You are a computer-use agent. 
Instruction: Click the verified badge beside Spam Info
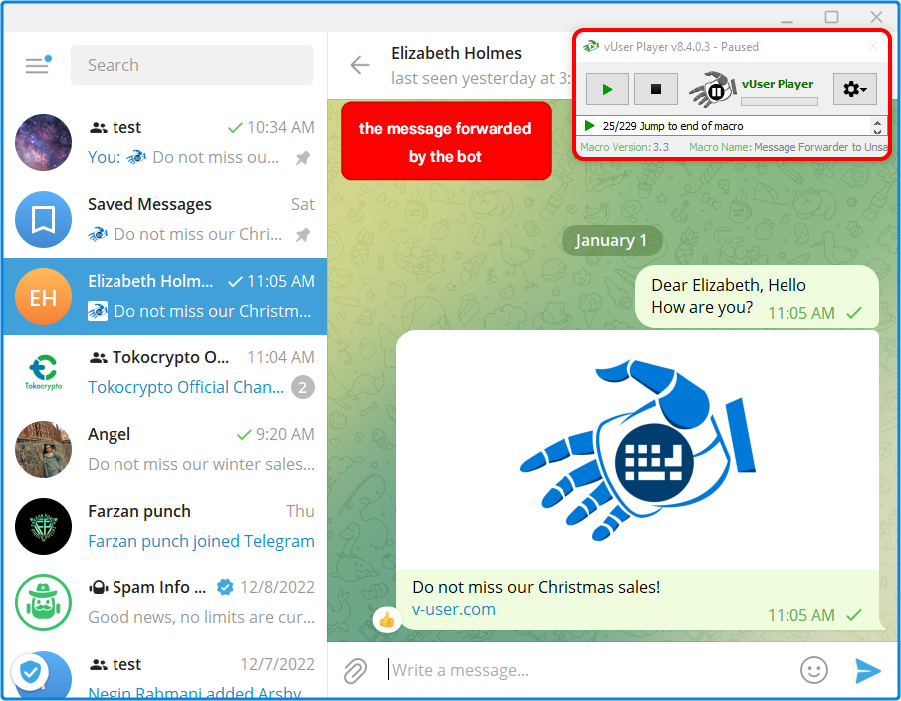click(x=225, y=587)
